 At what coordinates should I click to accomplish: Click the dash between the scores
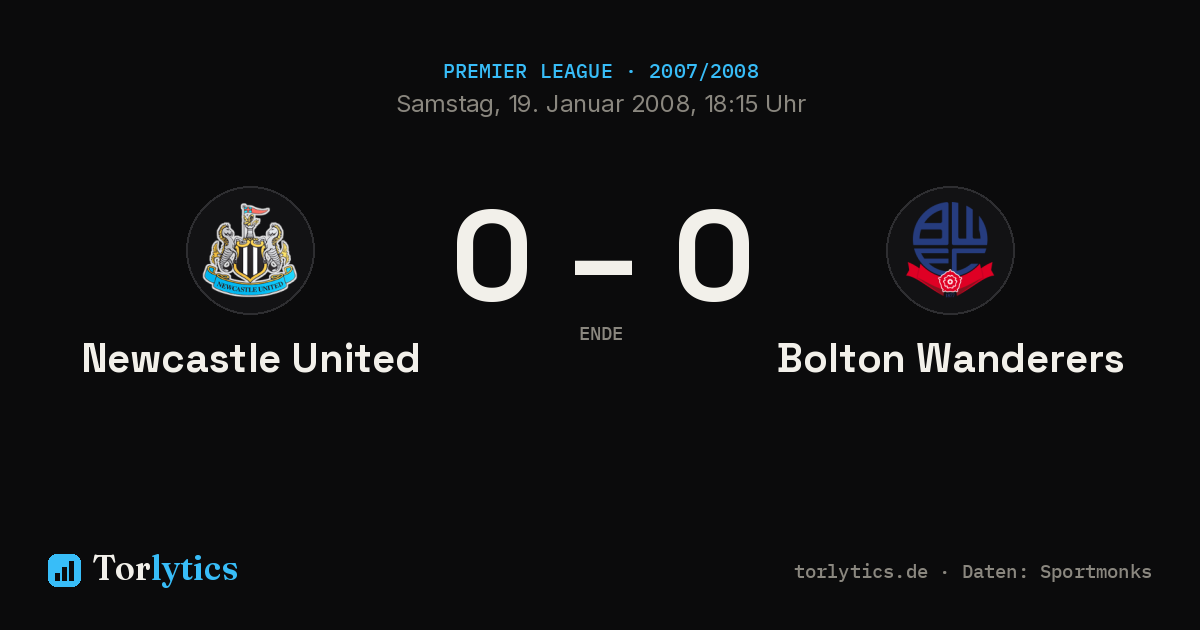pos(603,267)
